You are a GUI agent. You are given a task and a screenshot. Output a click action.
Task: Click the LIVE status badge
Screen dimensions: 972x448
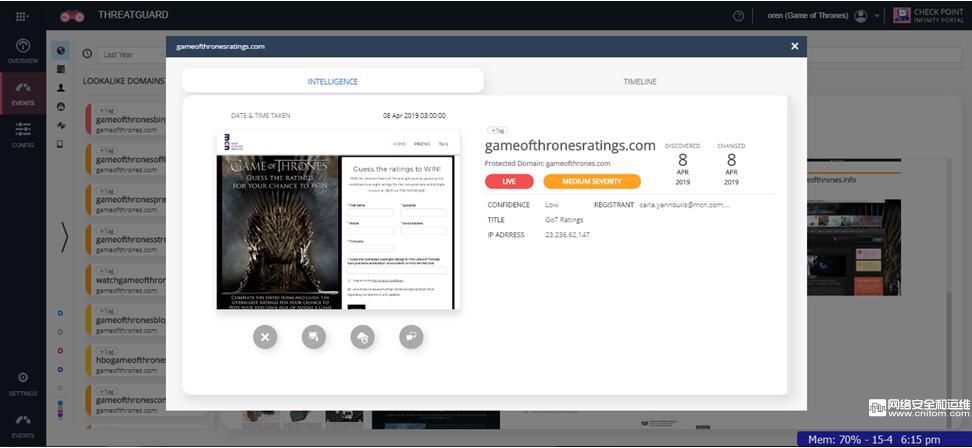(x=509, y=181)
